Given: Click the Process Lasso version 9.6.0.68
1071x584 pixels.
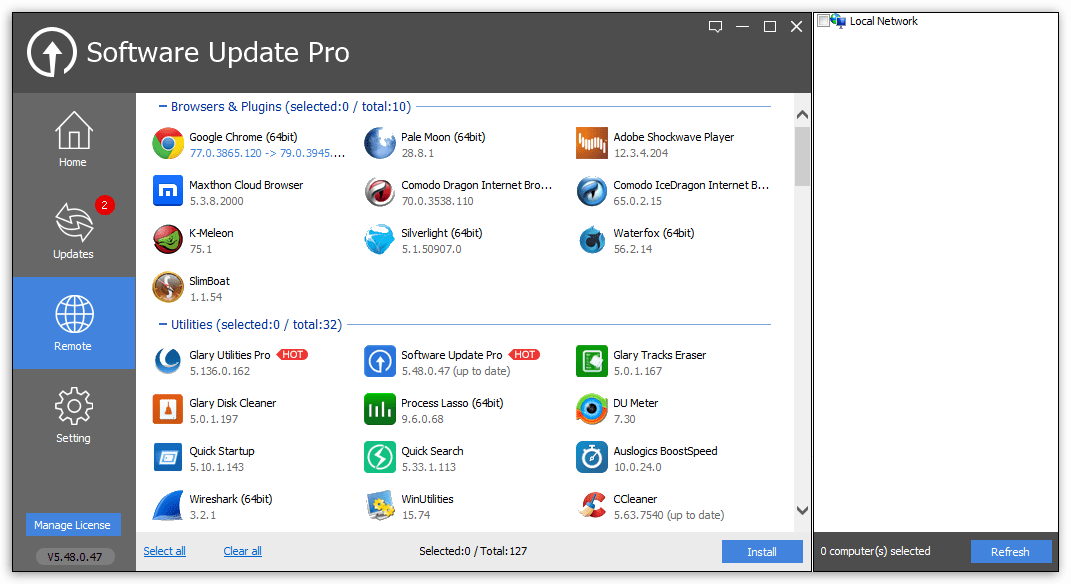Looking at the screenshot, I should pos(423,419).
